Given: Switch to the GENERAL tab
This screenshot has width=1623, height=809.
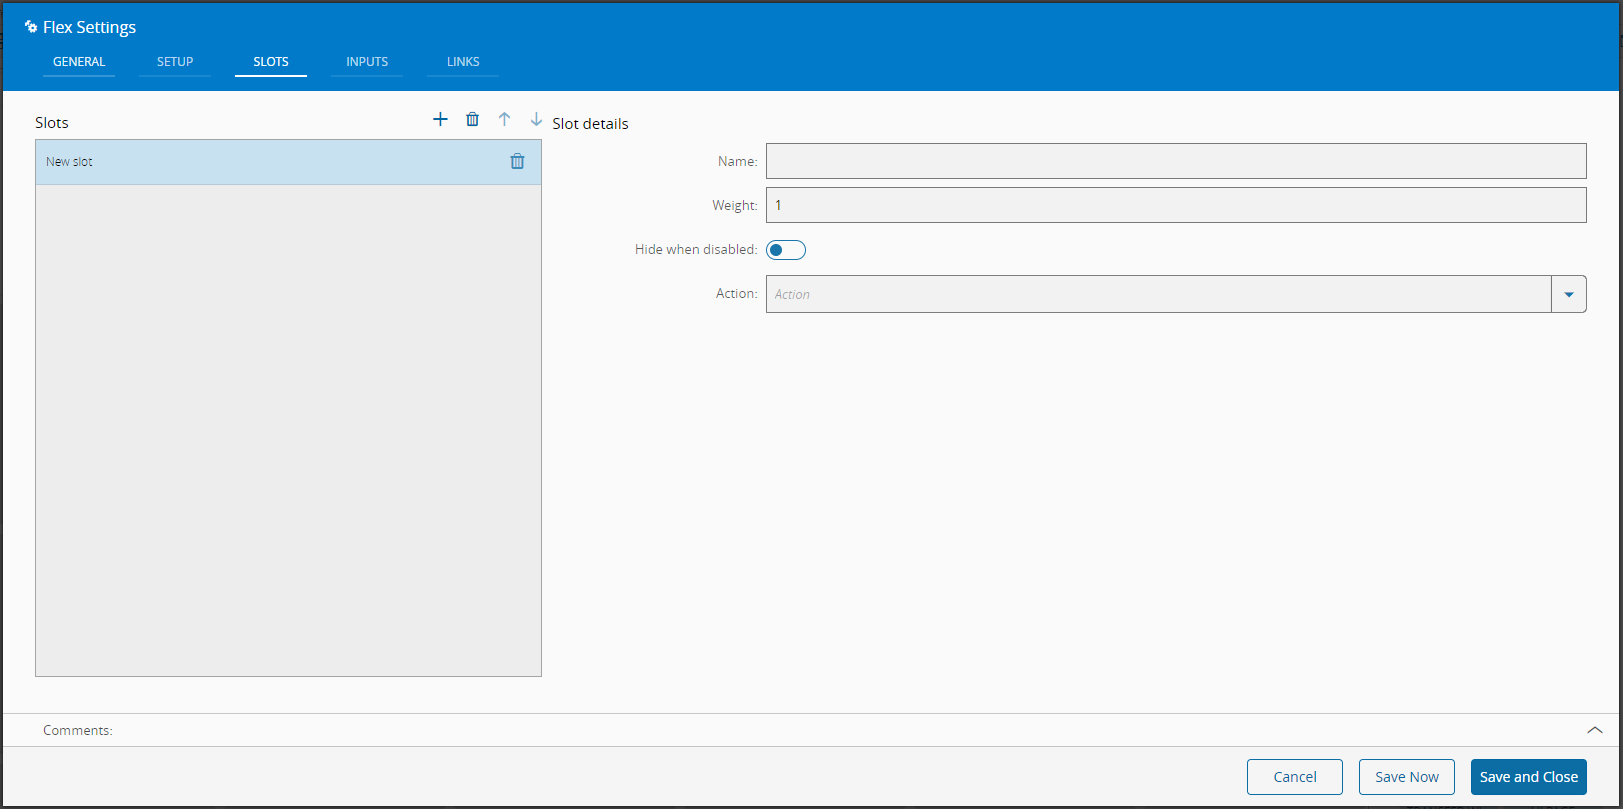Looking at the screenshot, I should 79,62.
